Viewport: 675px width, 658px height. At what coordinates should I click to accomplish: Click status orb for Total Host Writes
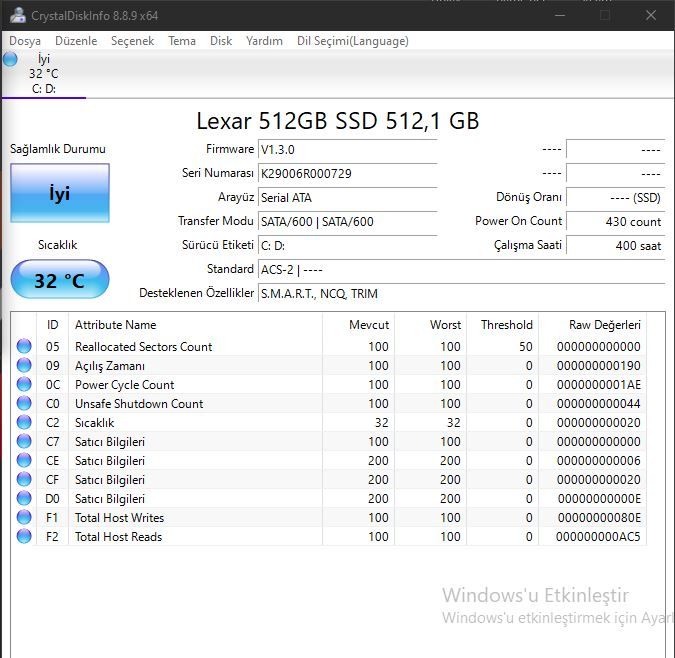(24, 517)
